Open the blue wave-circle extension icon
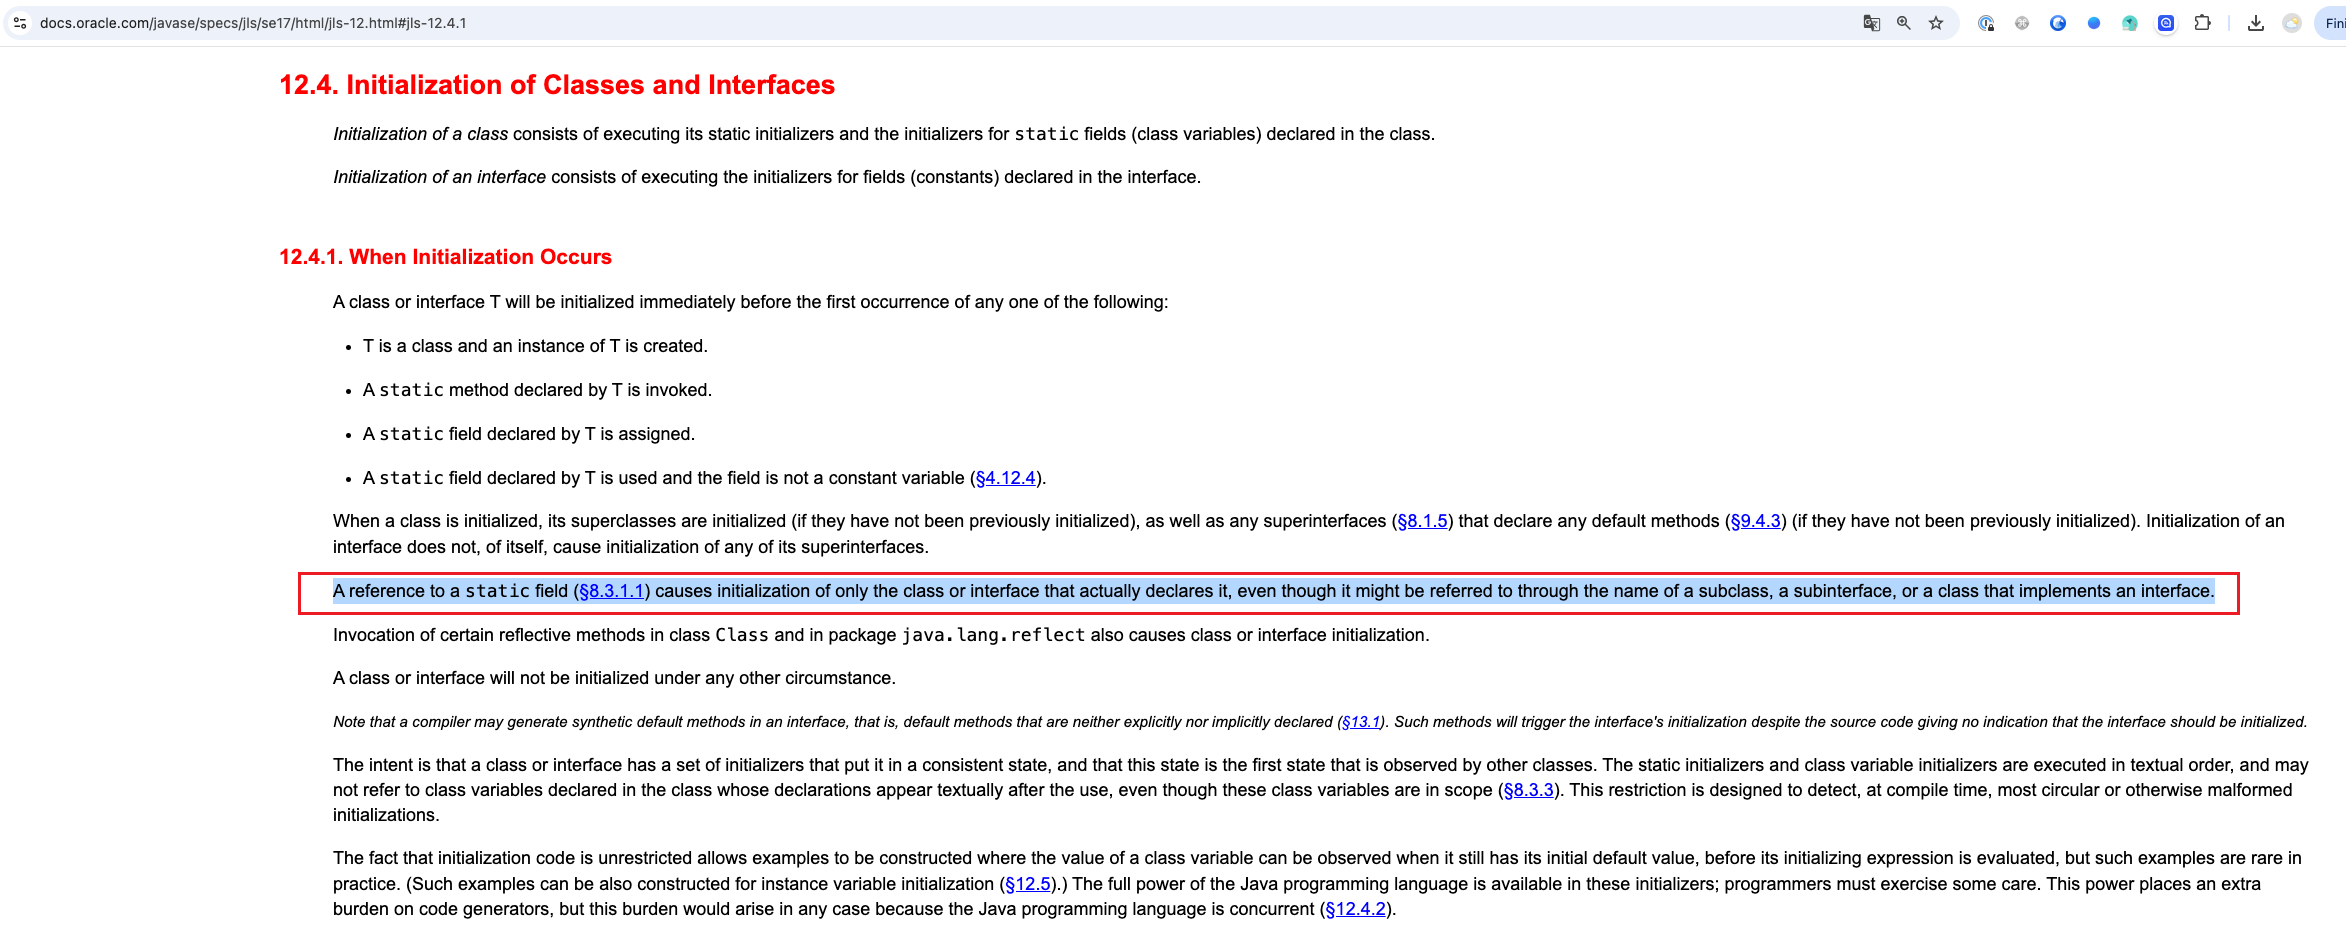Viewport: 2346px width, 932px height. 2058,23
